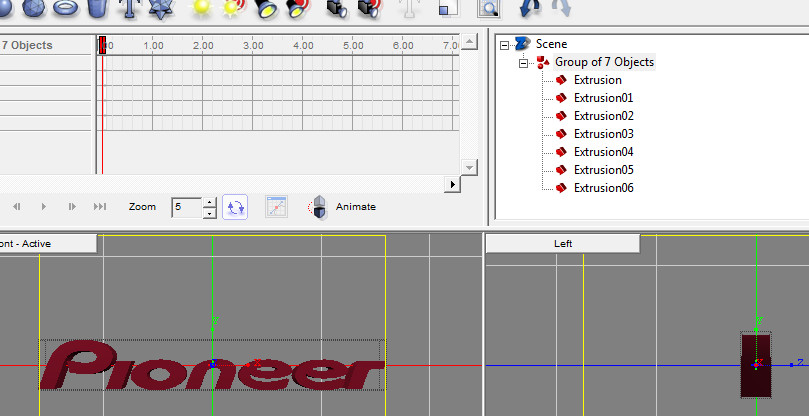Select Extrusion02 in the scene tree
This screenshot has width=809, height=416.
pyautogui.click(x=604, y=116)
